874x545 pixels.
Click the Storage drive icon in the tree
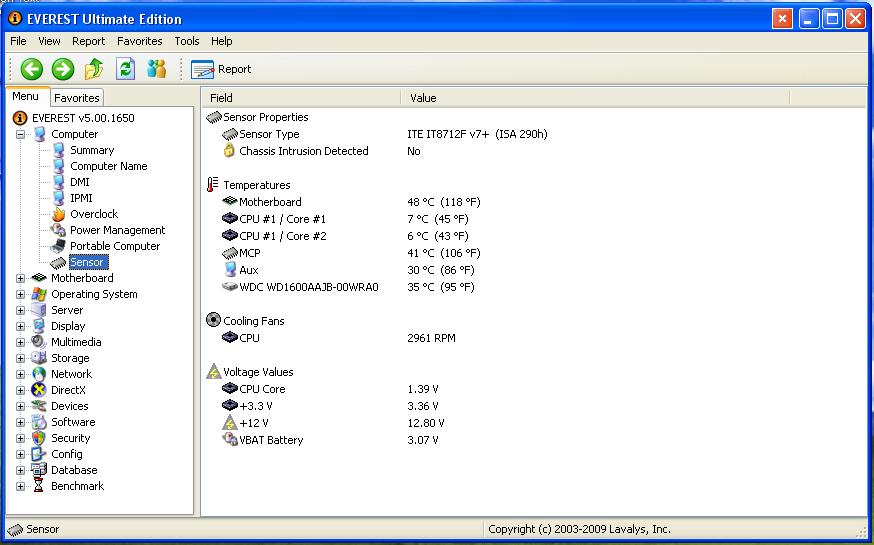39,358
